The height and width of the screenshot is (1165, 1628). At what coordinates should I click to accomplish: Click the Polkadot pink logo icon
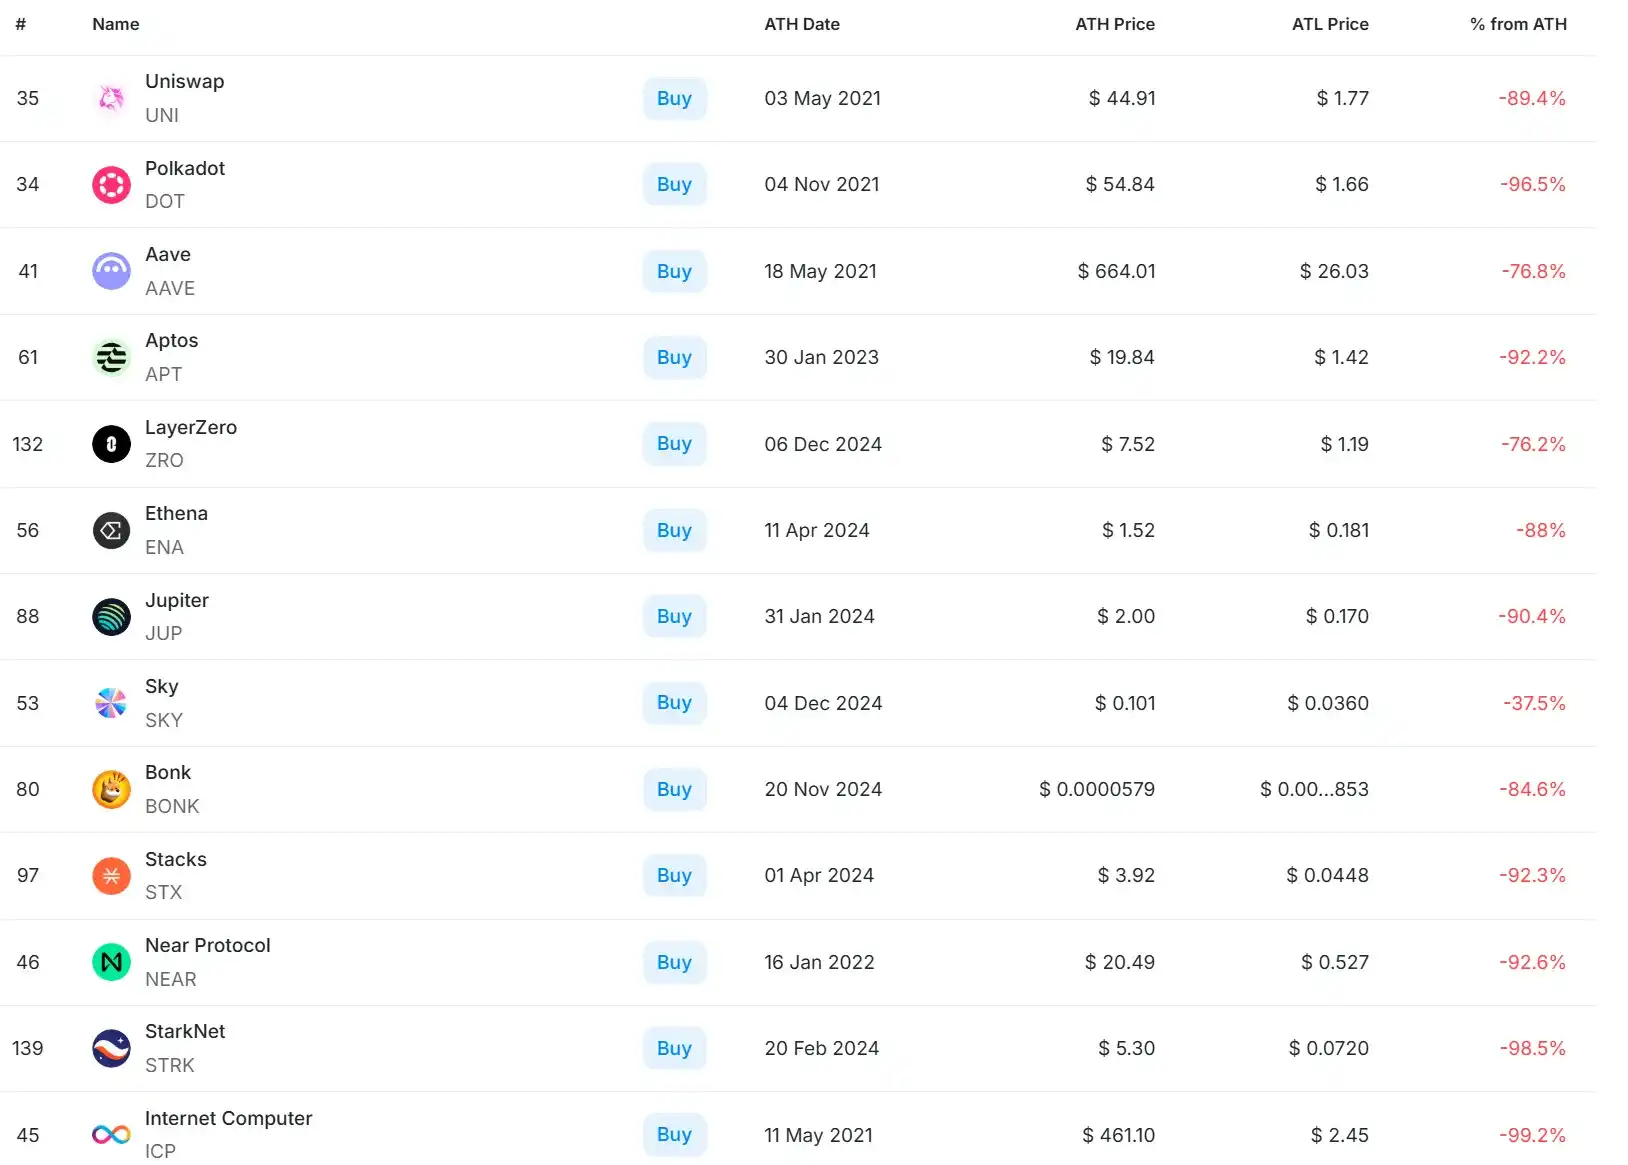click(x=111, y=185)
